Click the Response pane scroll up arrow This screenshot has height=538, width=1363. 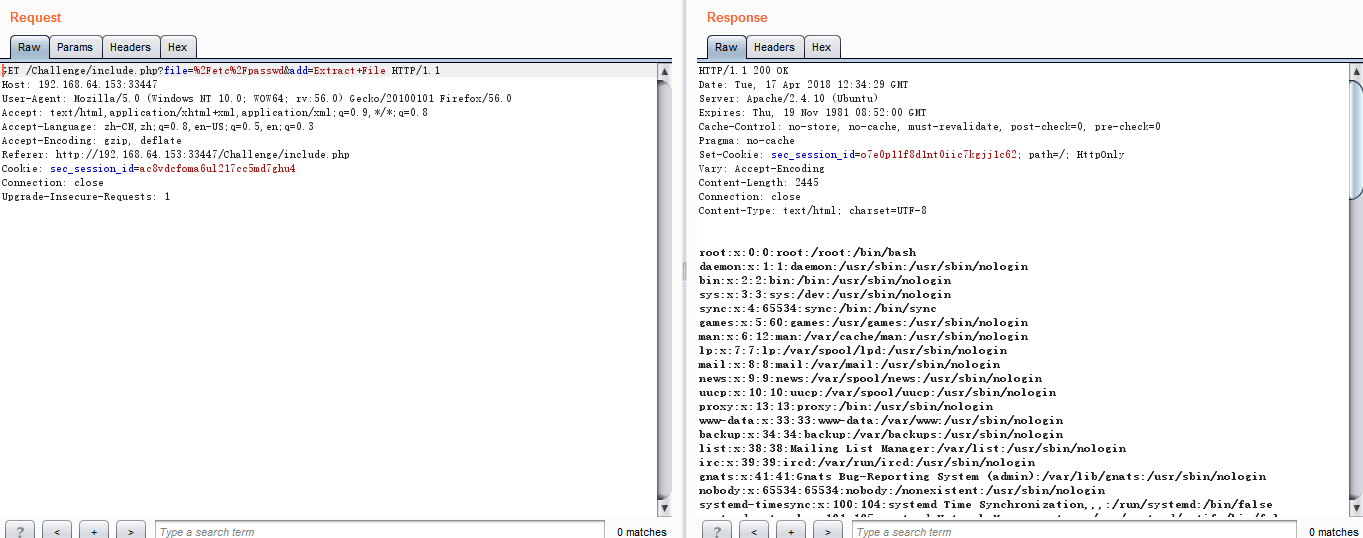[x=1356, y=71]
